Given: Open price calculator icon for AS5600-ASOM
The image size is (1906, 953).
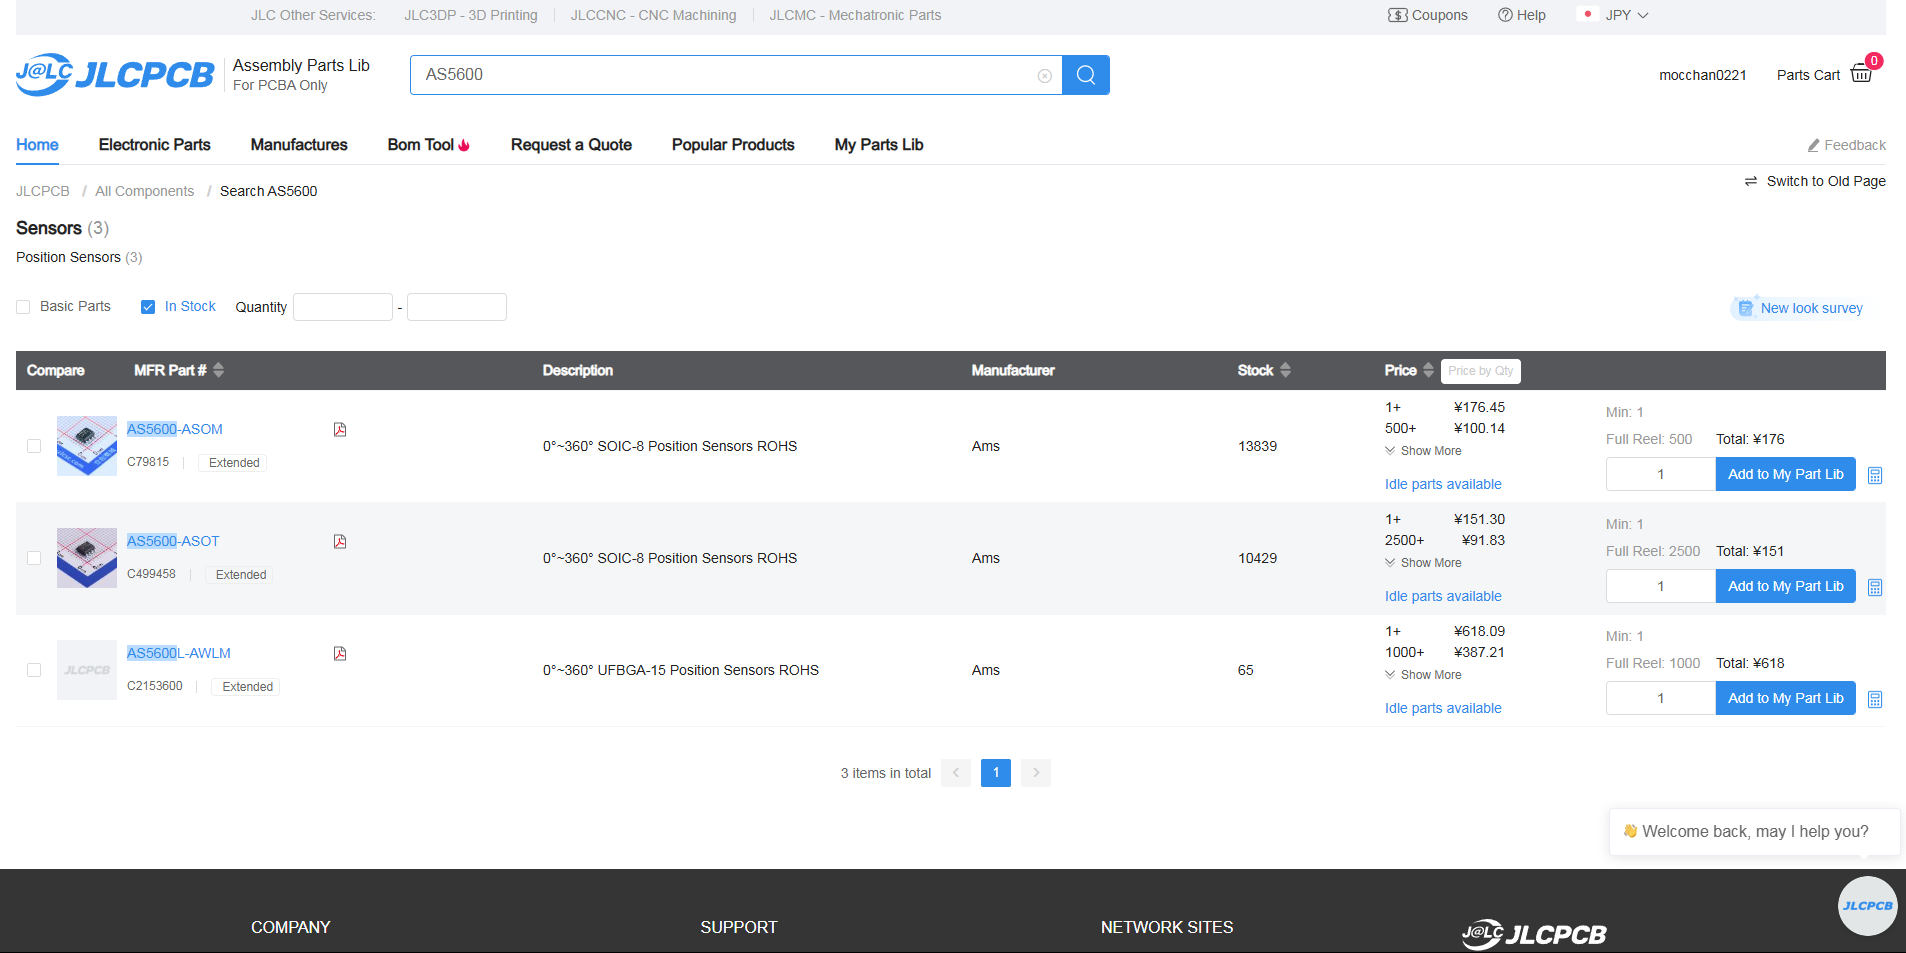Looking at the screenshot, I should point(1875,476).
